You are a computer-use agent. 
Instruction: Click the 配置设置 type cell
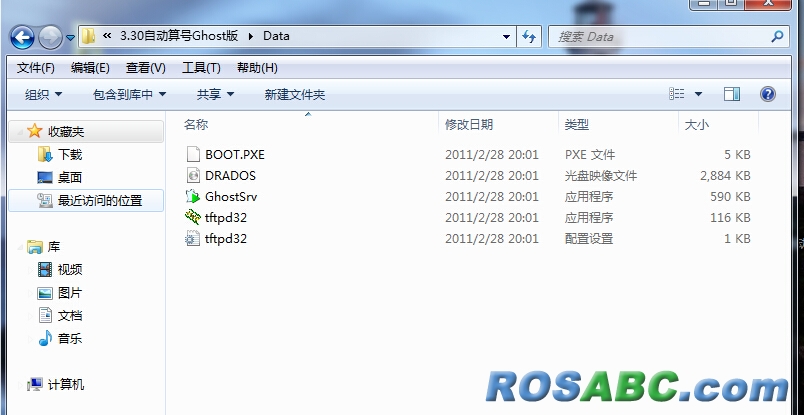(x=589, y=239)
